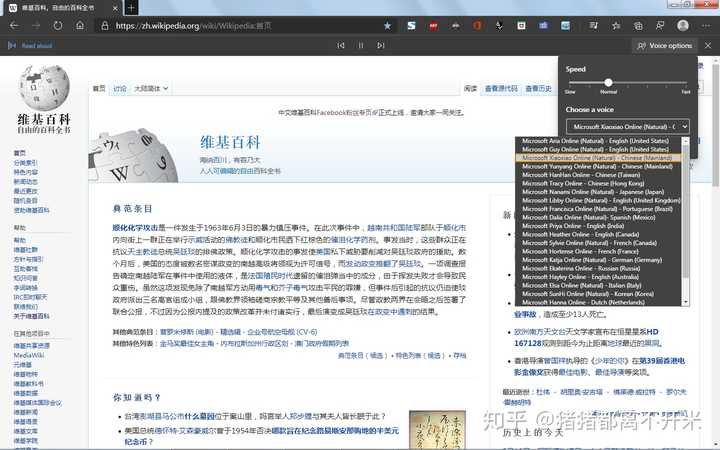Open the 讨论 tab on Wikipedia
Image resolution: width=720 pixels, height=450 pixels.
point(120,89)
